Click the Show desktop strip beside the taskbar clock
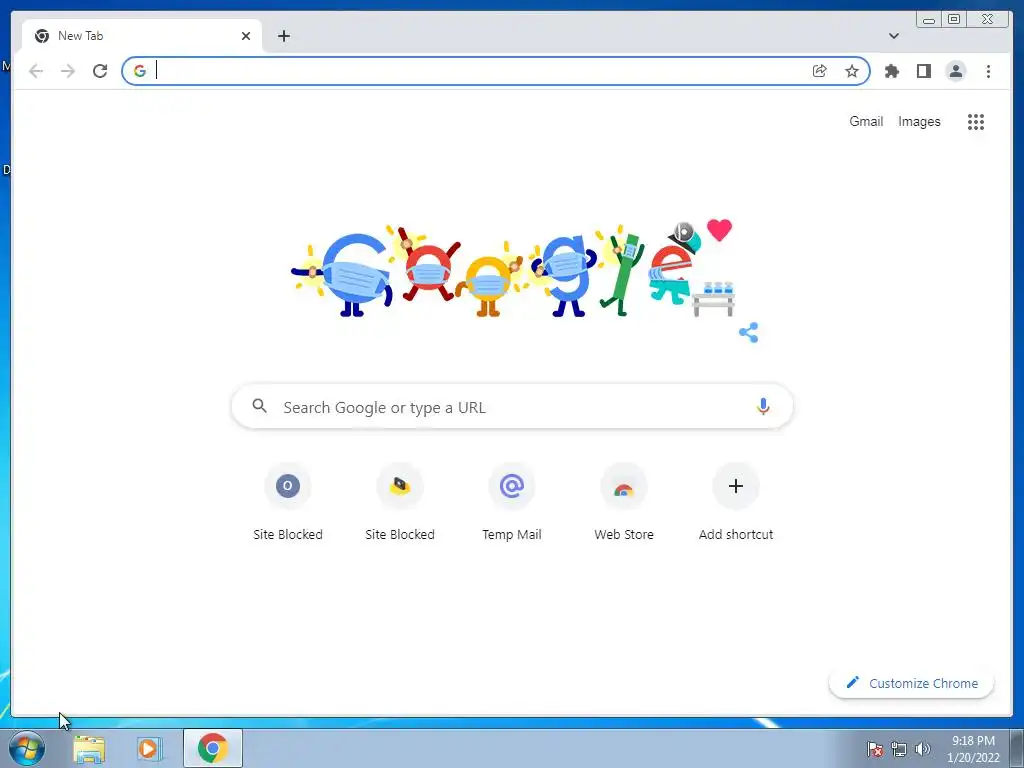 pos(1017,748)
